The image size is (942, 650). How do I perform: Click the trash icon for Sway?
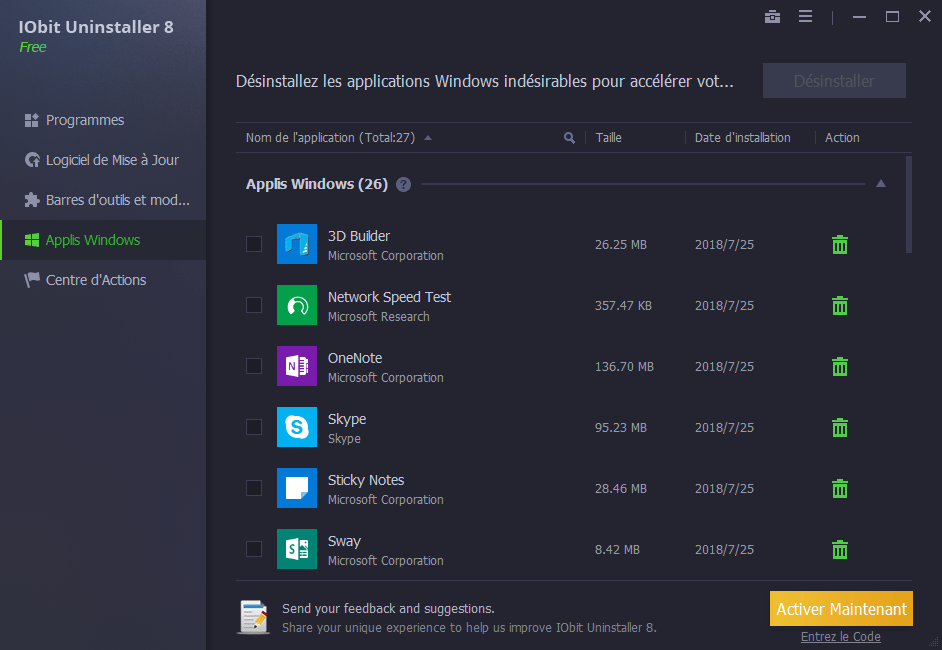(840, 550)
